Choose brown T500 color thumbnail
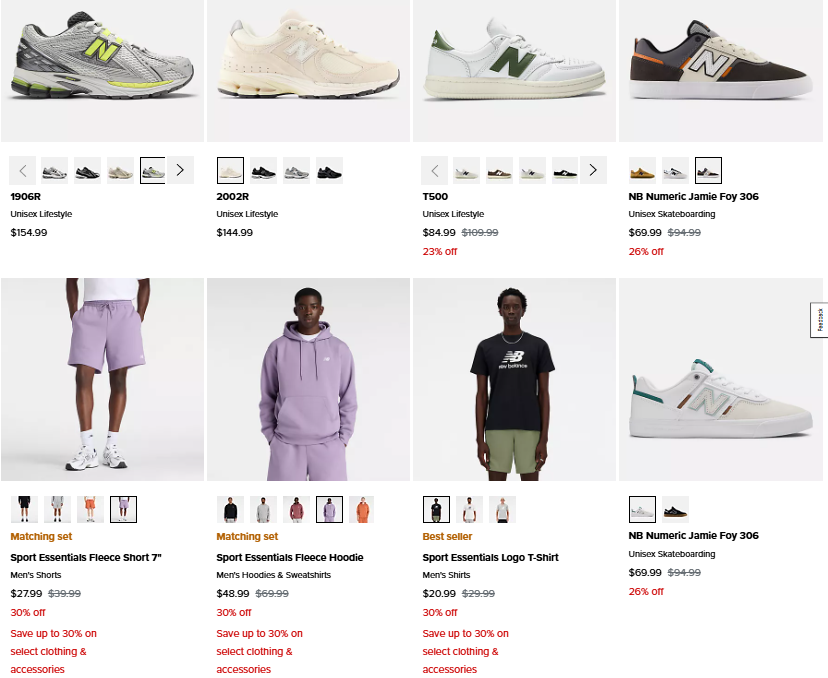828x678 pixels. click(x=499, y=171)
